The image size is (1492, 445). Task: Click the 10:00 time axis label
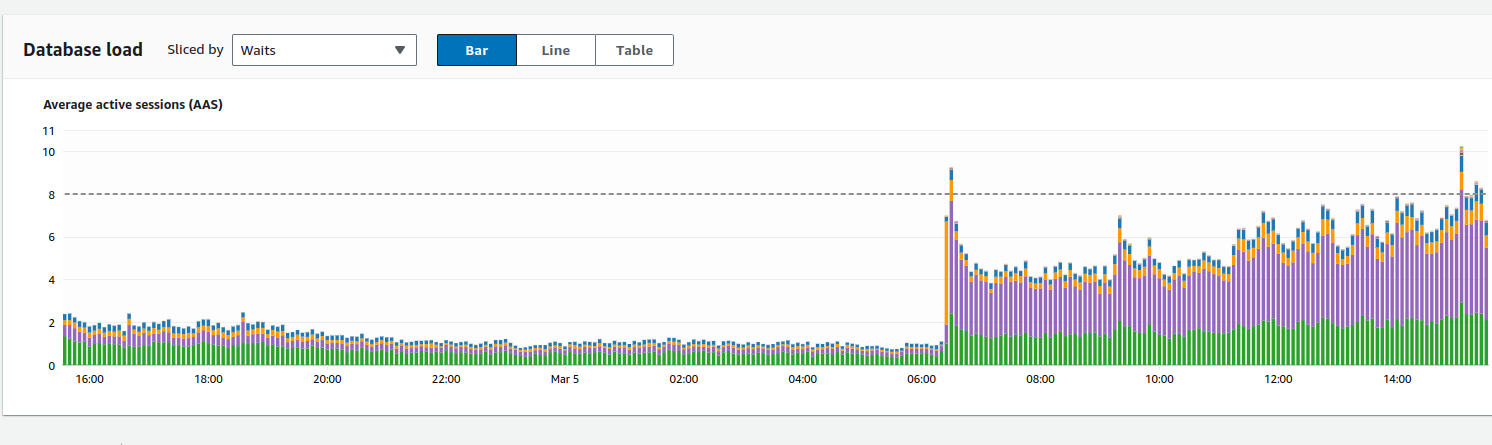click(x=1159, y=380)
